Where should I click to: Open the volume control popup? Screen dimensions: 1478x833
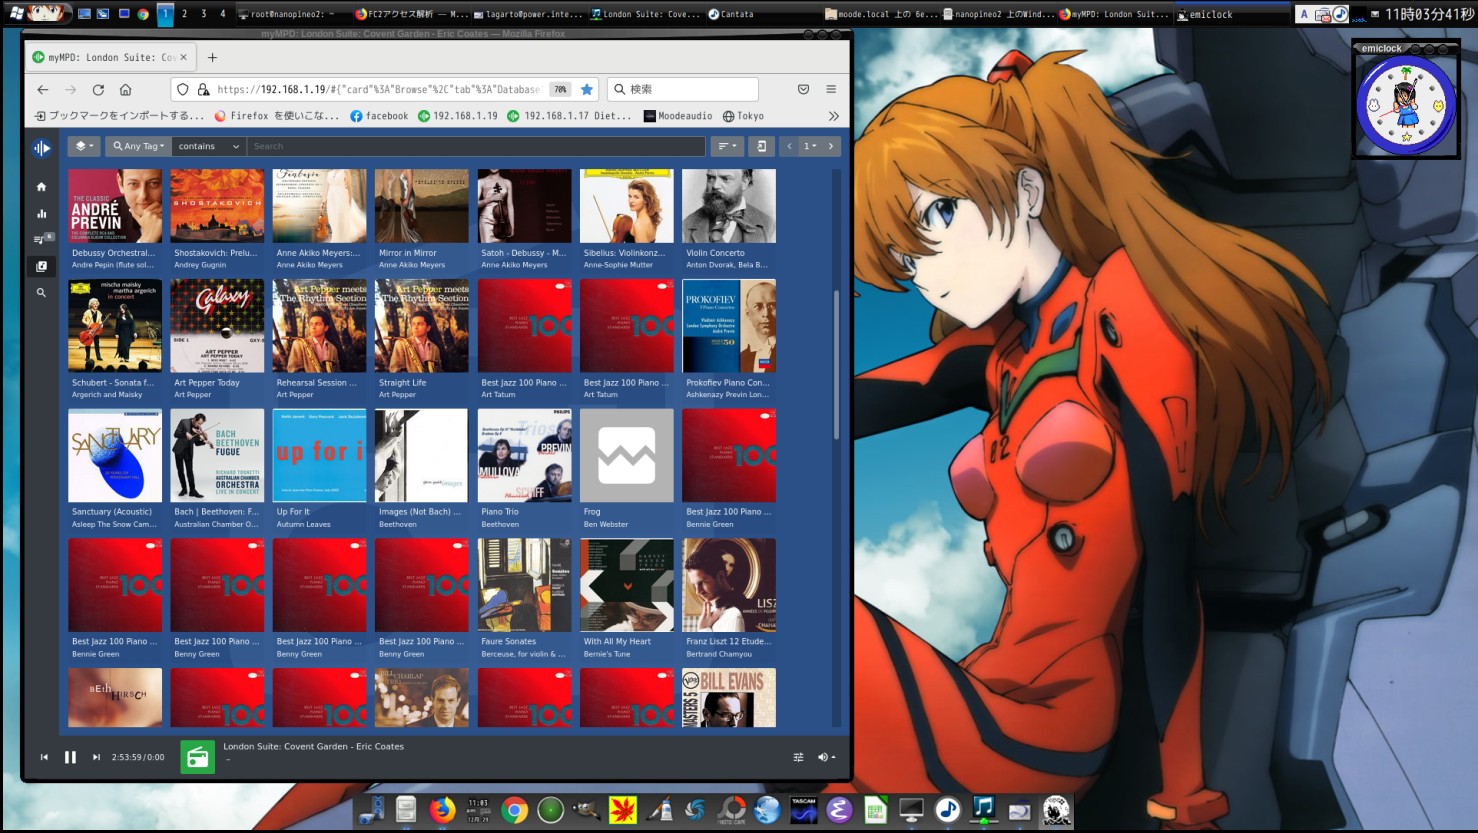(826, 757)
